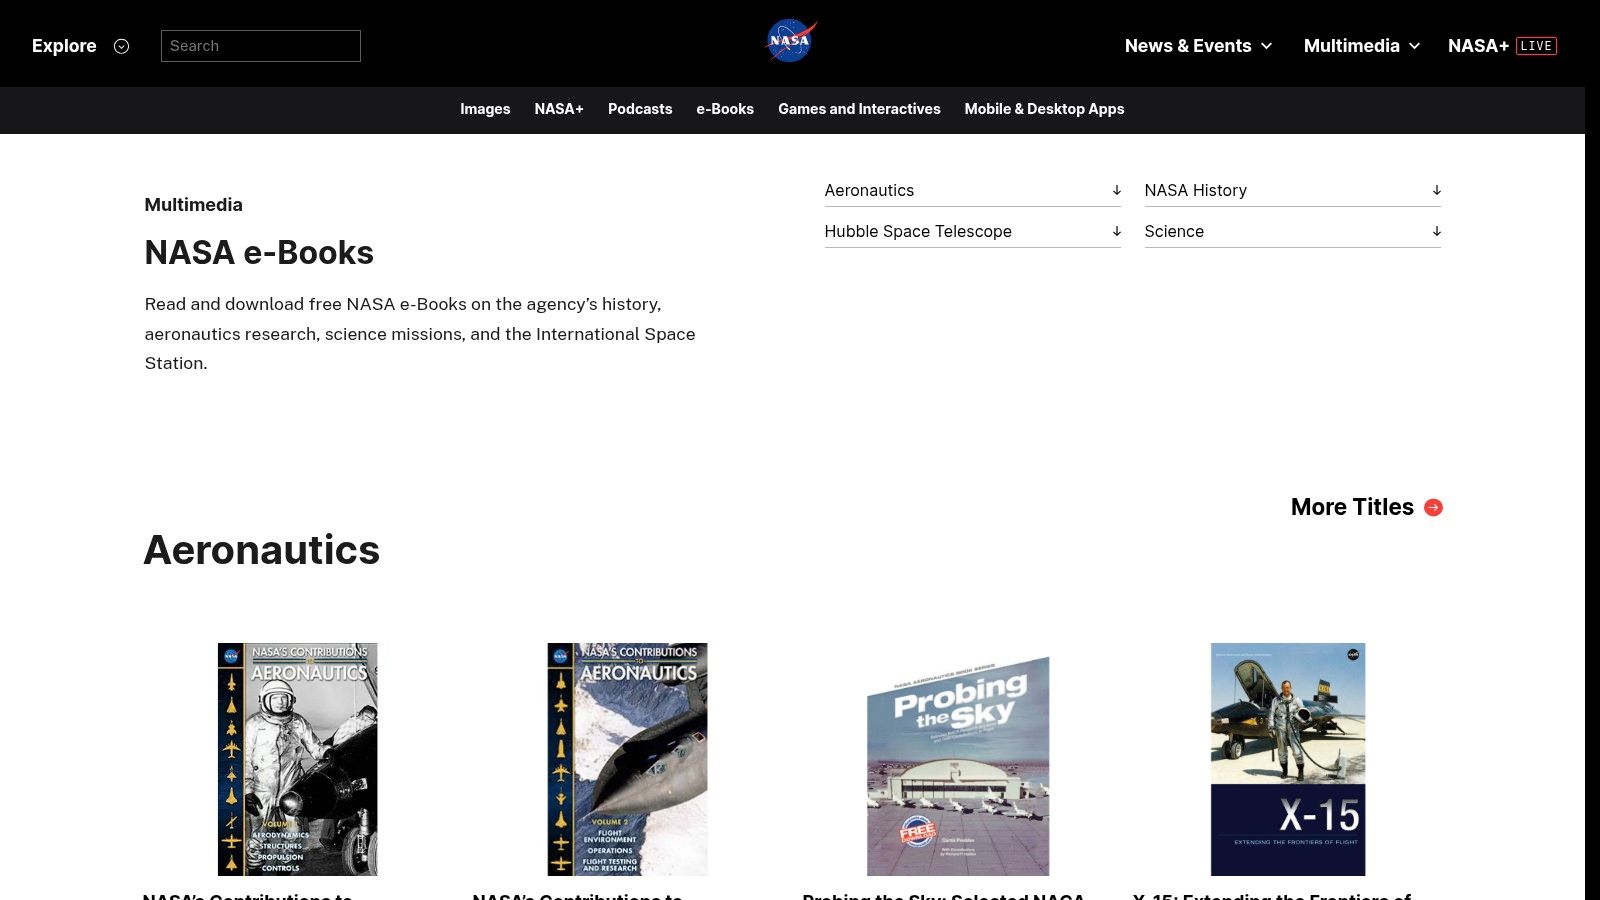Click the NASA+ link in top header
The width and height of the screenshot is (1600, 900).
pos(1478,46)
